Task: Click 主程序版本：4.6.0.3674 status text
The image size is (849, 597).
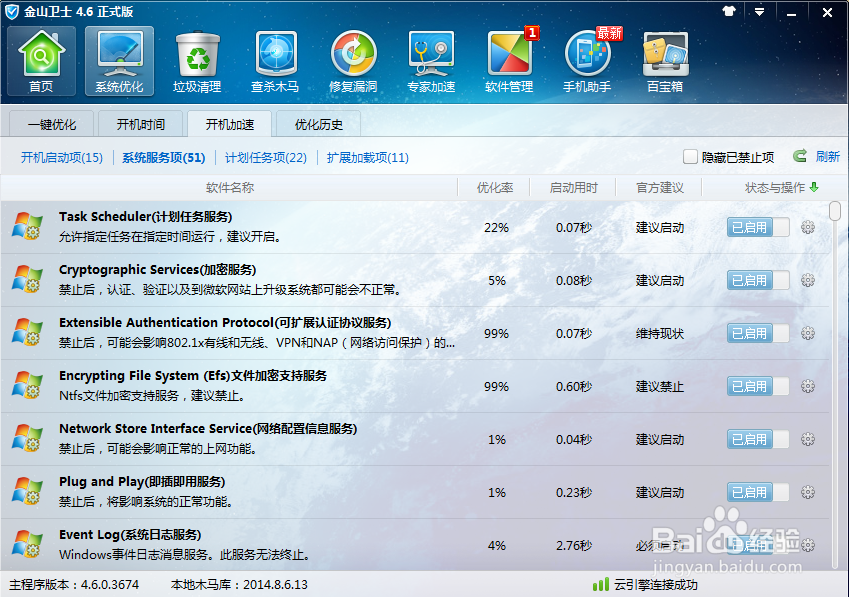Action: coord(74,585)
